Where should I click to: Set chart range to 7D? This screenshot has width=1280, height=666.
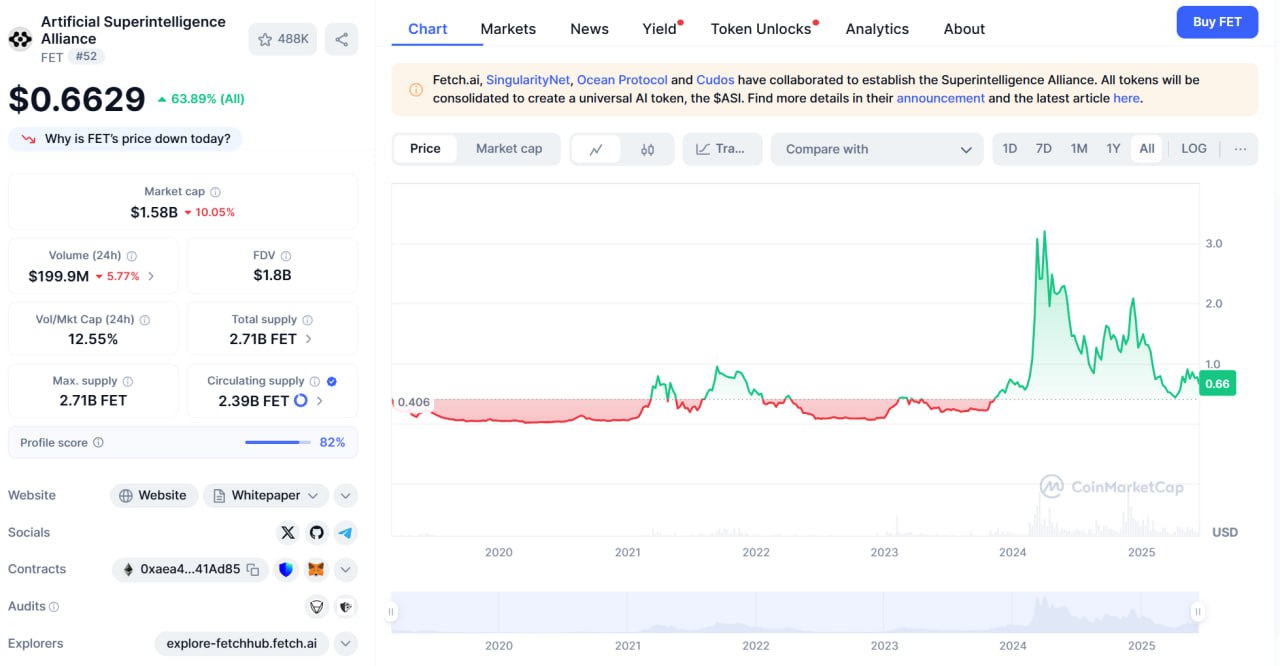1044,149
